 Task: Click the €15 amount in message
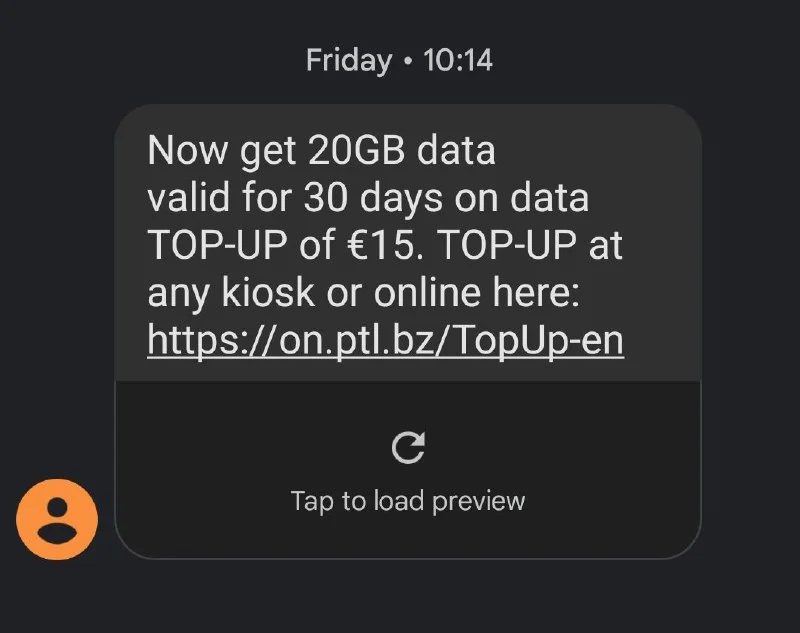click(x=386, y=246)
